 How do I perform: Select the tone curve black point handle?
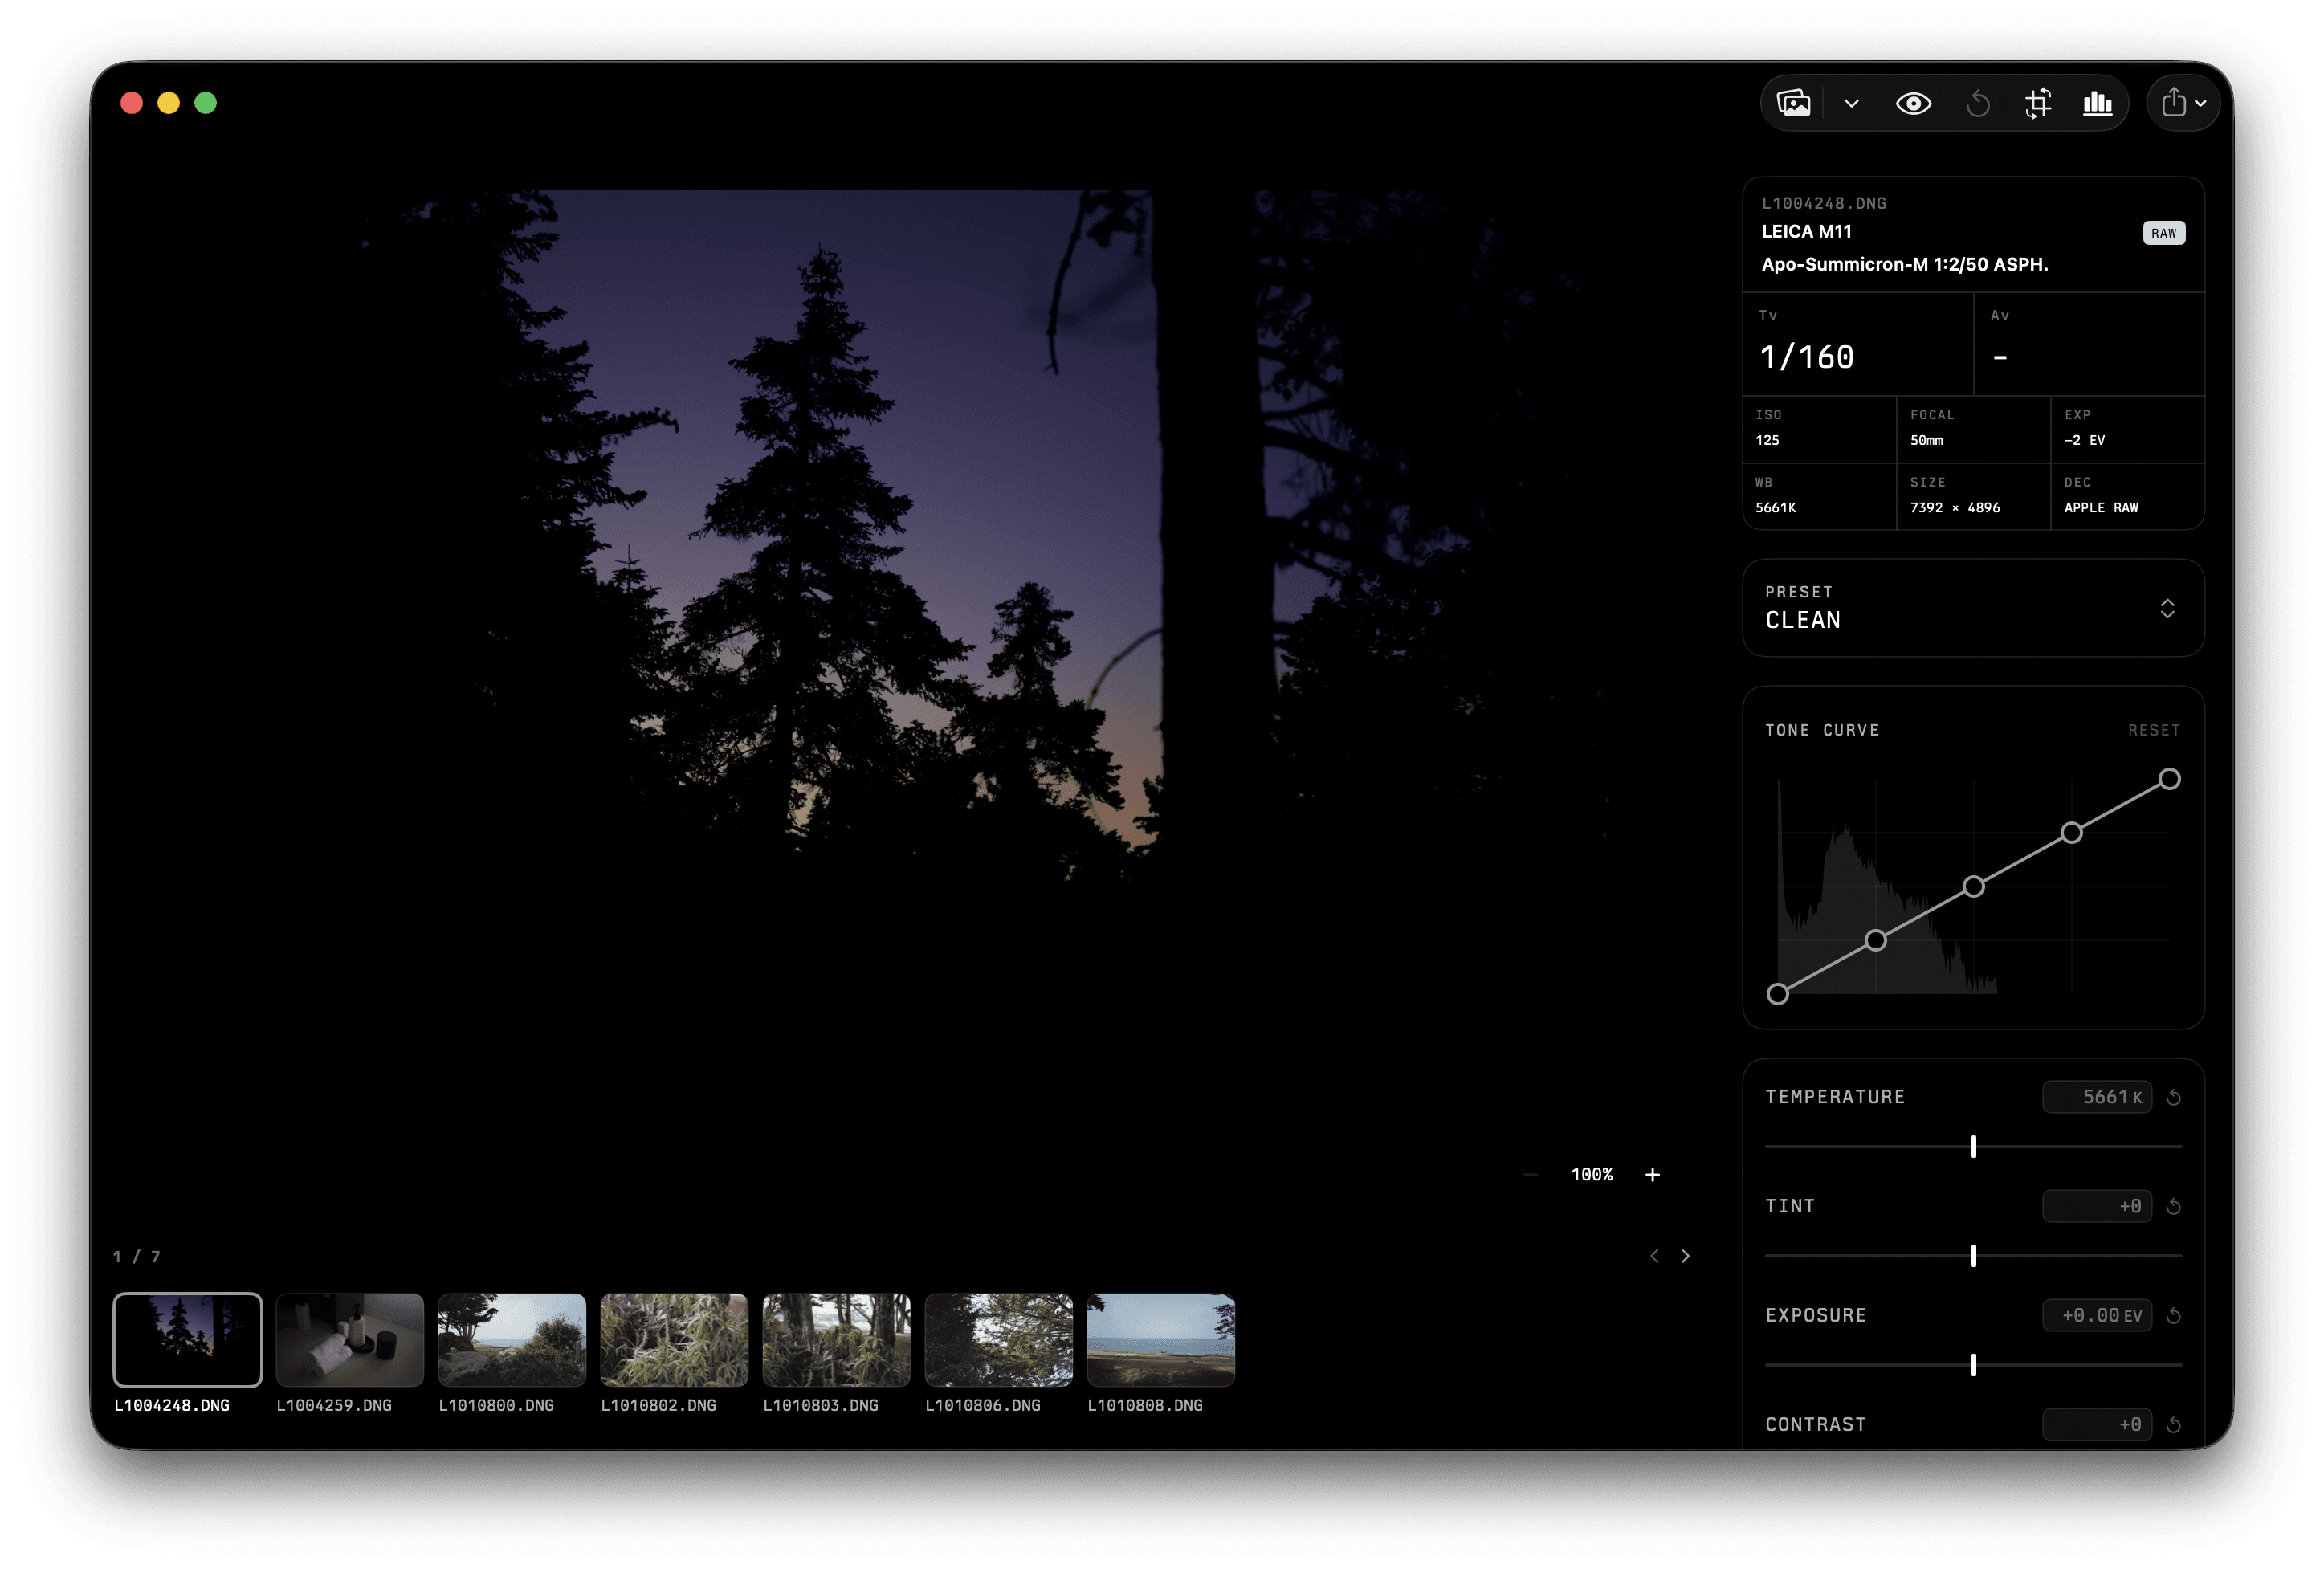coord(1777,994)
